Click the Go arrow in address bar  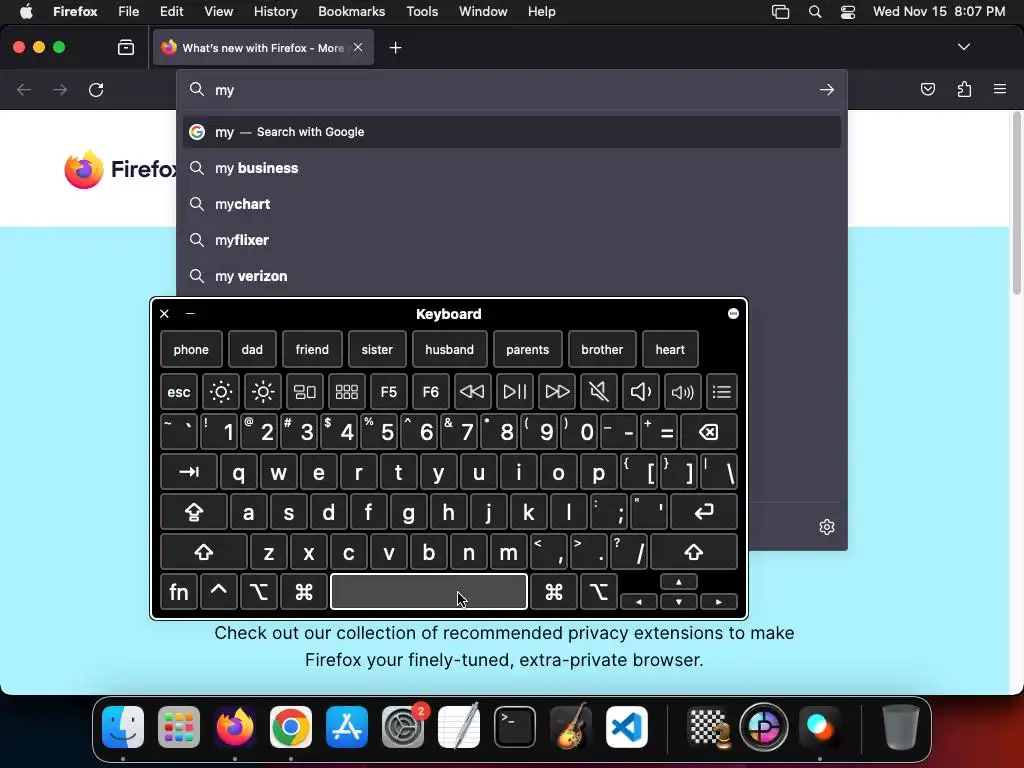pyautogui.click(x=827, y=89)
